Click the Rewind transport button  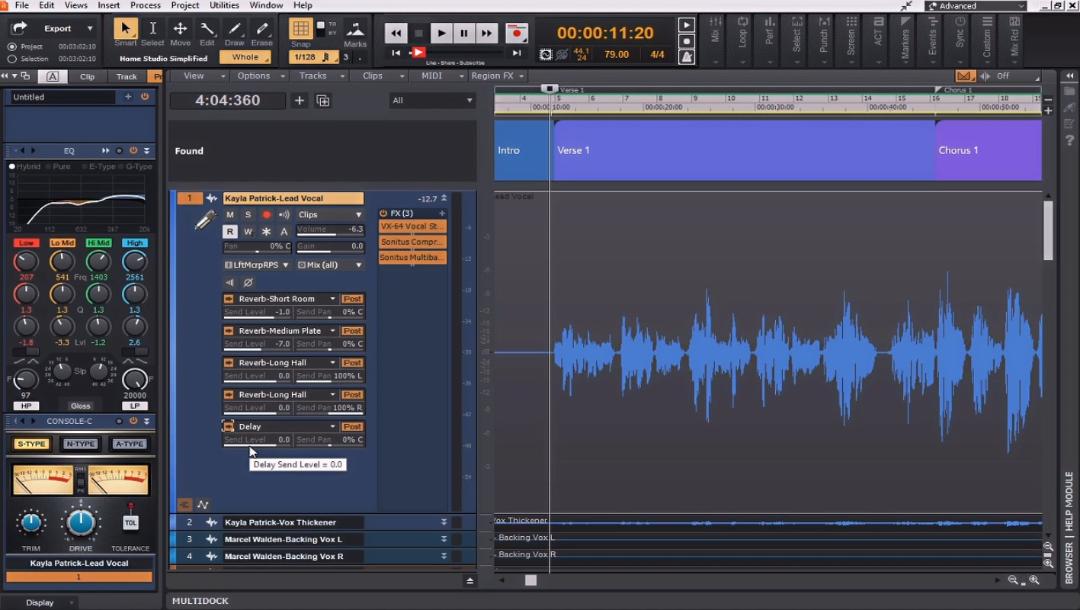pos(395,32)
